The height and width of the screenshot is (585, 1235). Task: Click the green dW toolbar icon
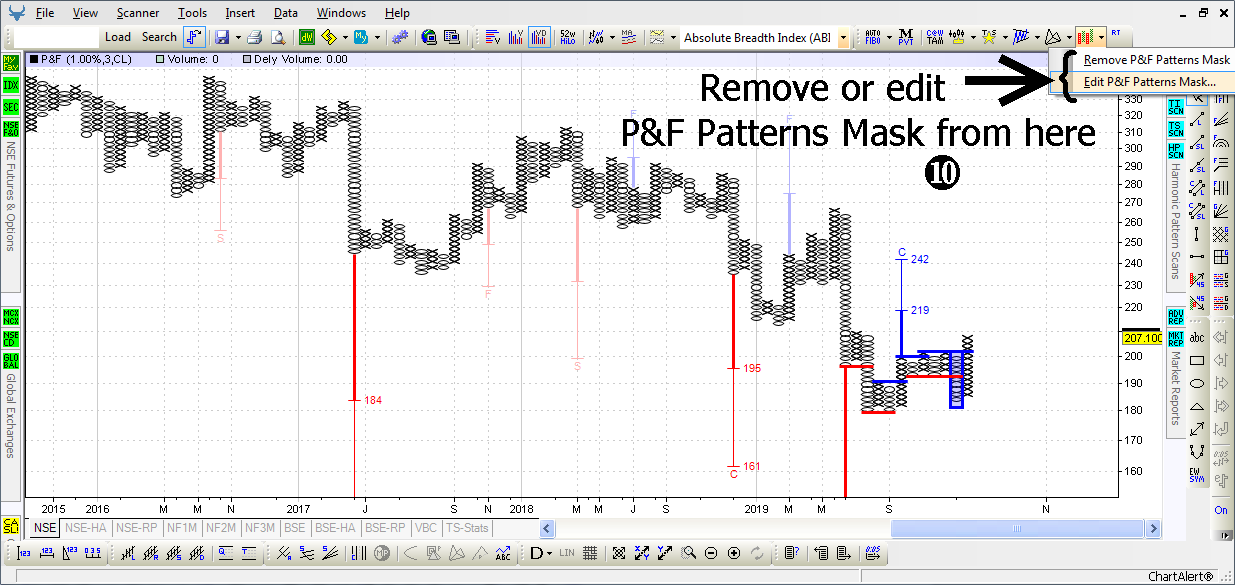pos(305,37)
